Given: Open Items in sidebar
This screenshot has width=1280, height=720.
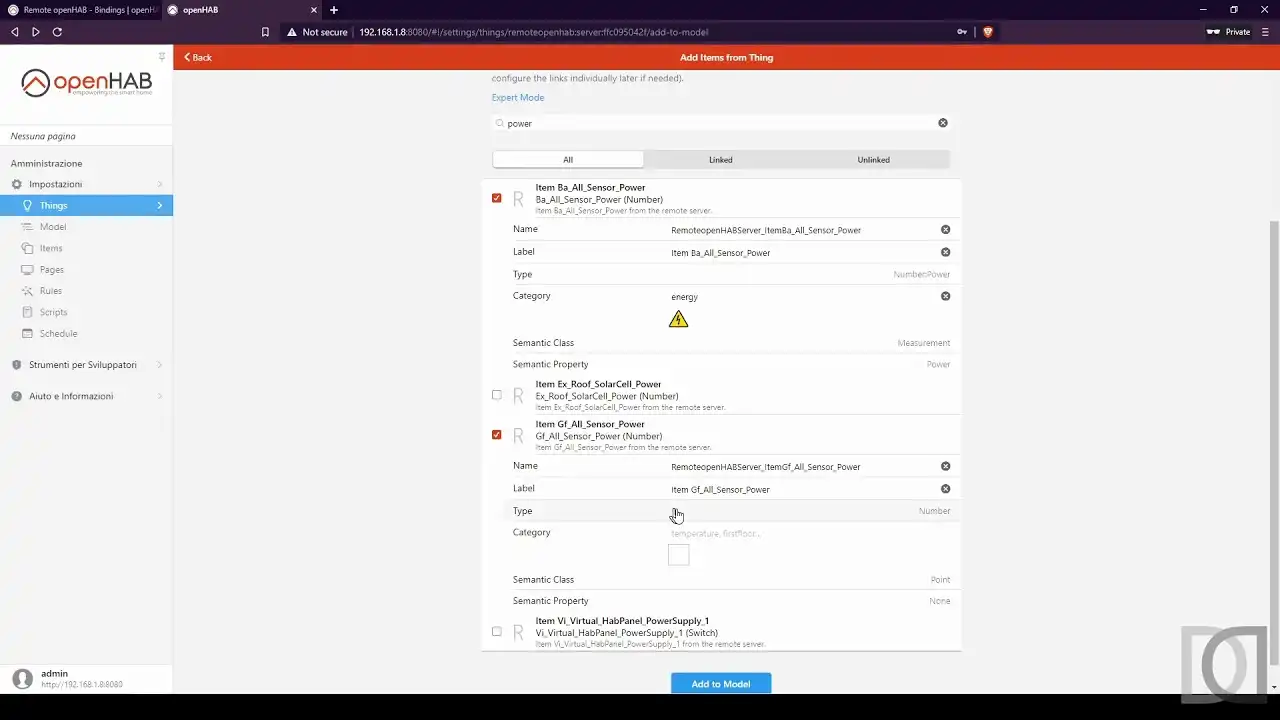Looking at the screenshot, I should (86, 248).
